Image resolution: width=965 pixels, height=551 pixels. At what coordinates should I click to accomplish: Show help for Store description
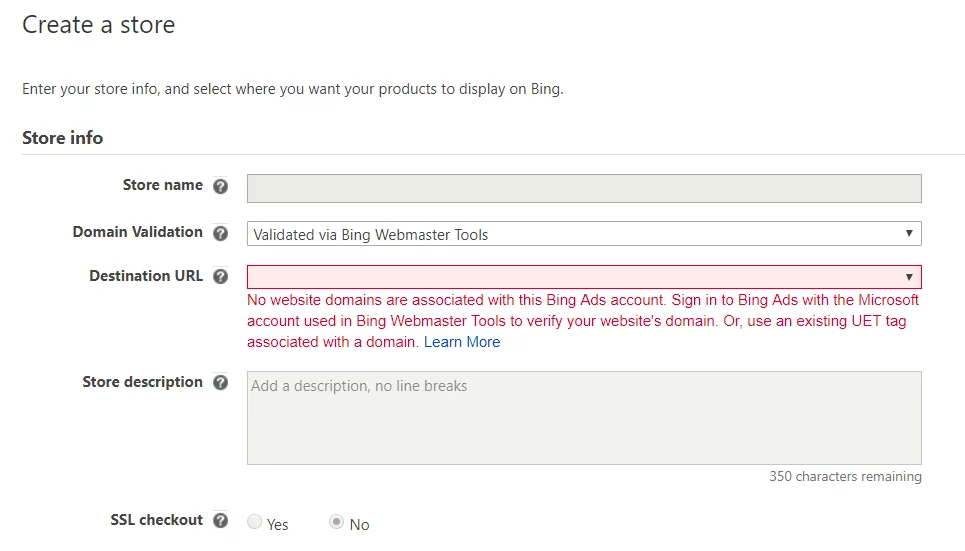220,383
